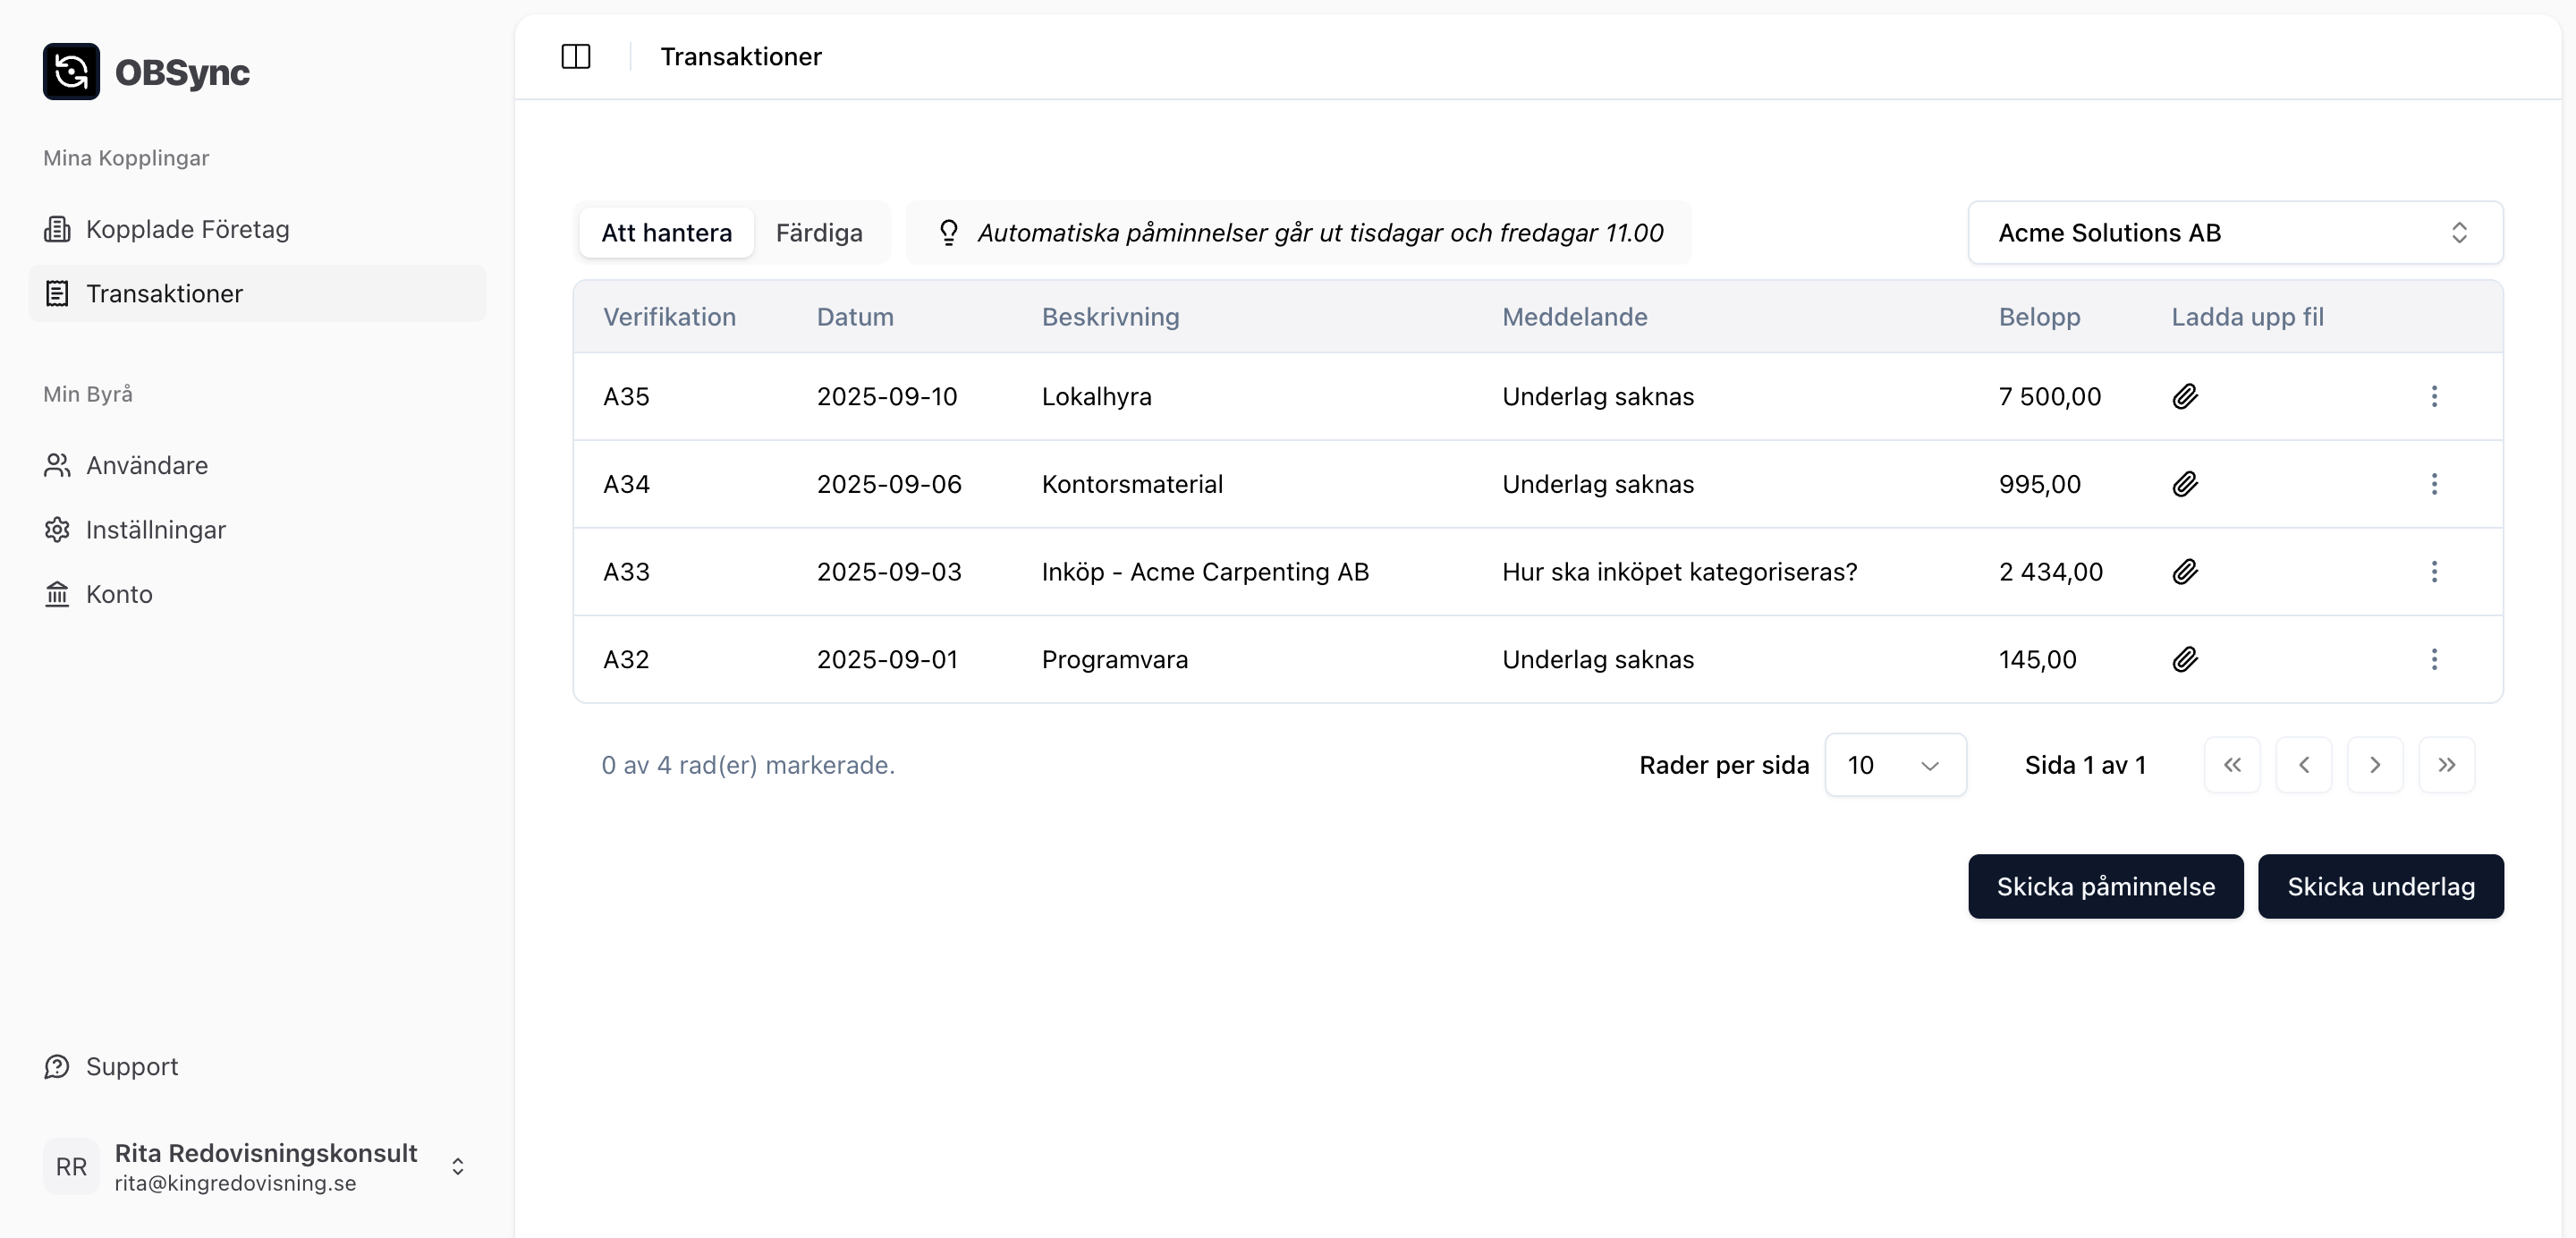Expand the Rader per sida dropdown
The height and width of the screenshot is (1238, 2576).
[1895, 765]
